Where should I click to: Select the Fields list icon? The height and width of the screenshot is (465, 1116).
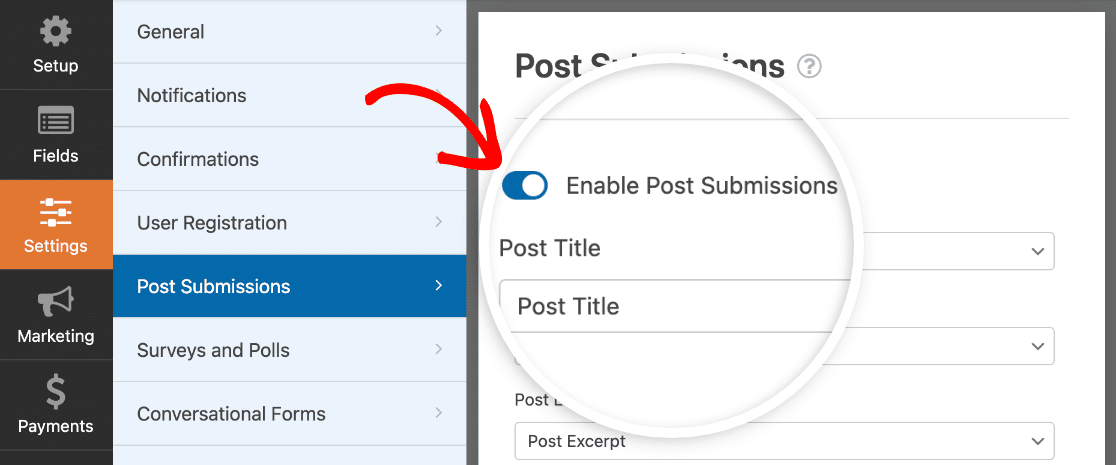[55, 122]
